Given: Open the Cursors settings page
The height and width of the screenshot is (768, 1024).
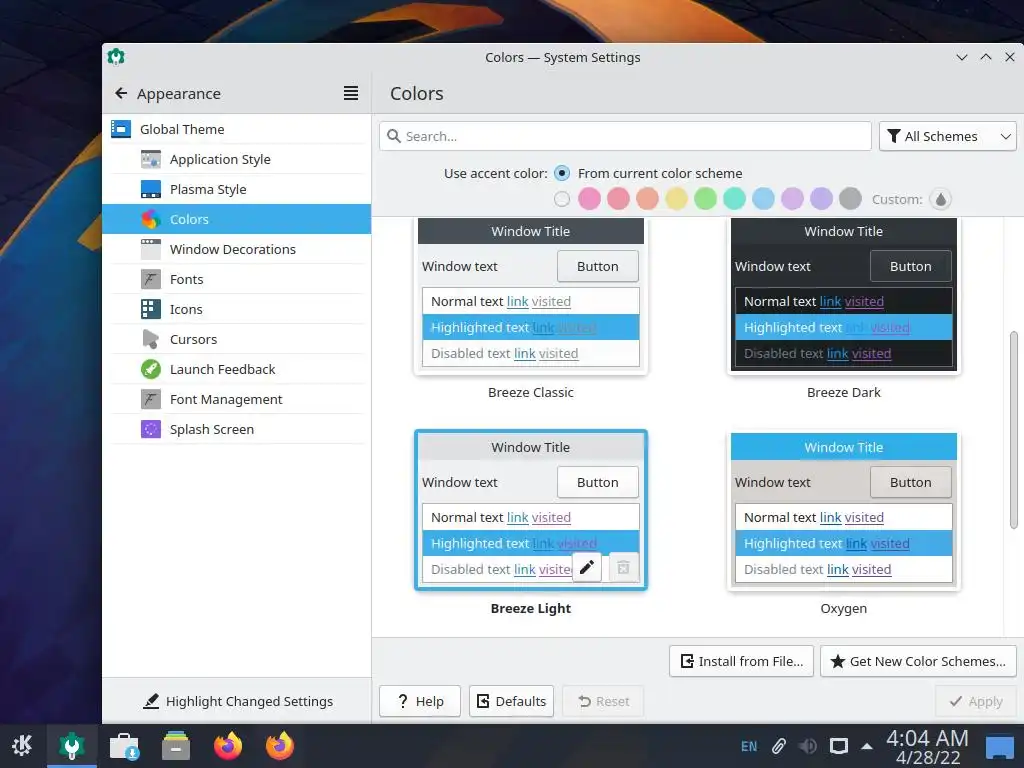Looking at the screenshot, I should coord(236,340).
